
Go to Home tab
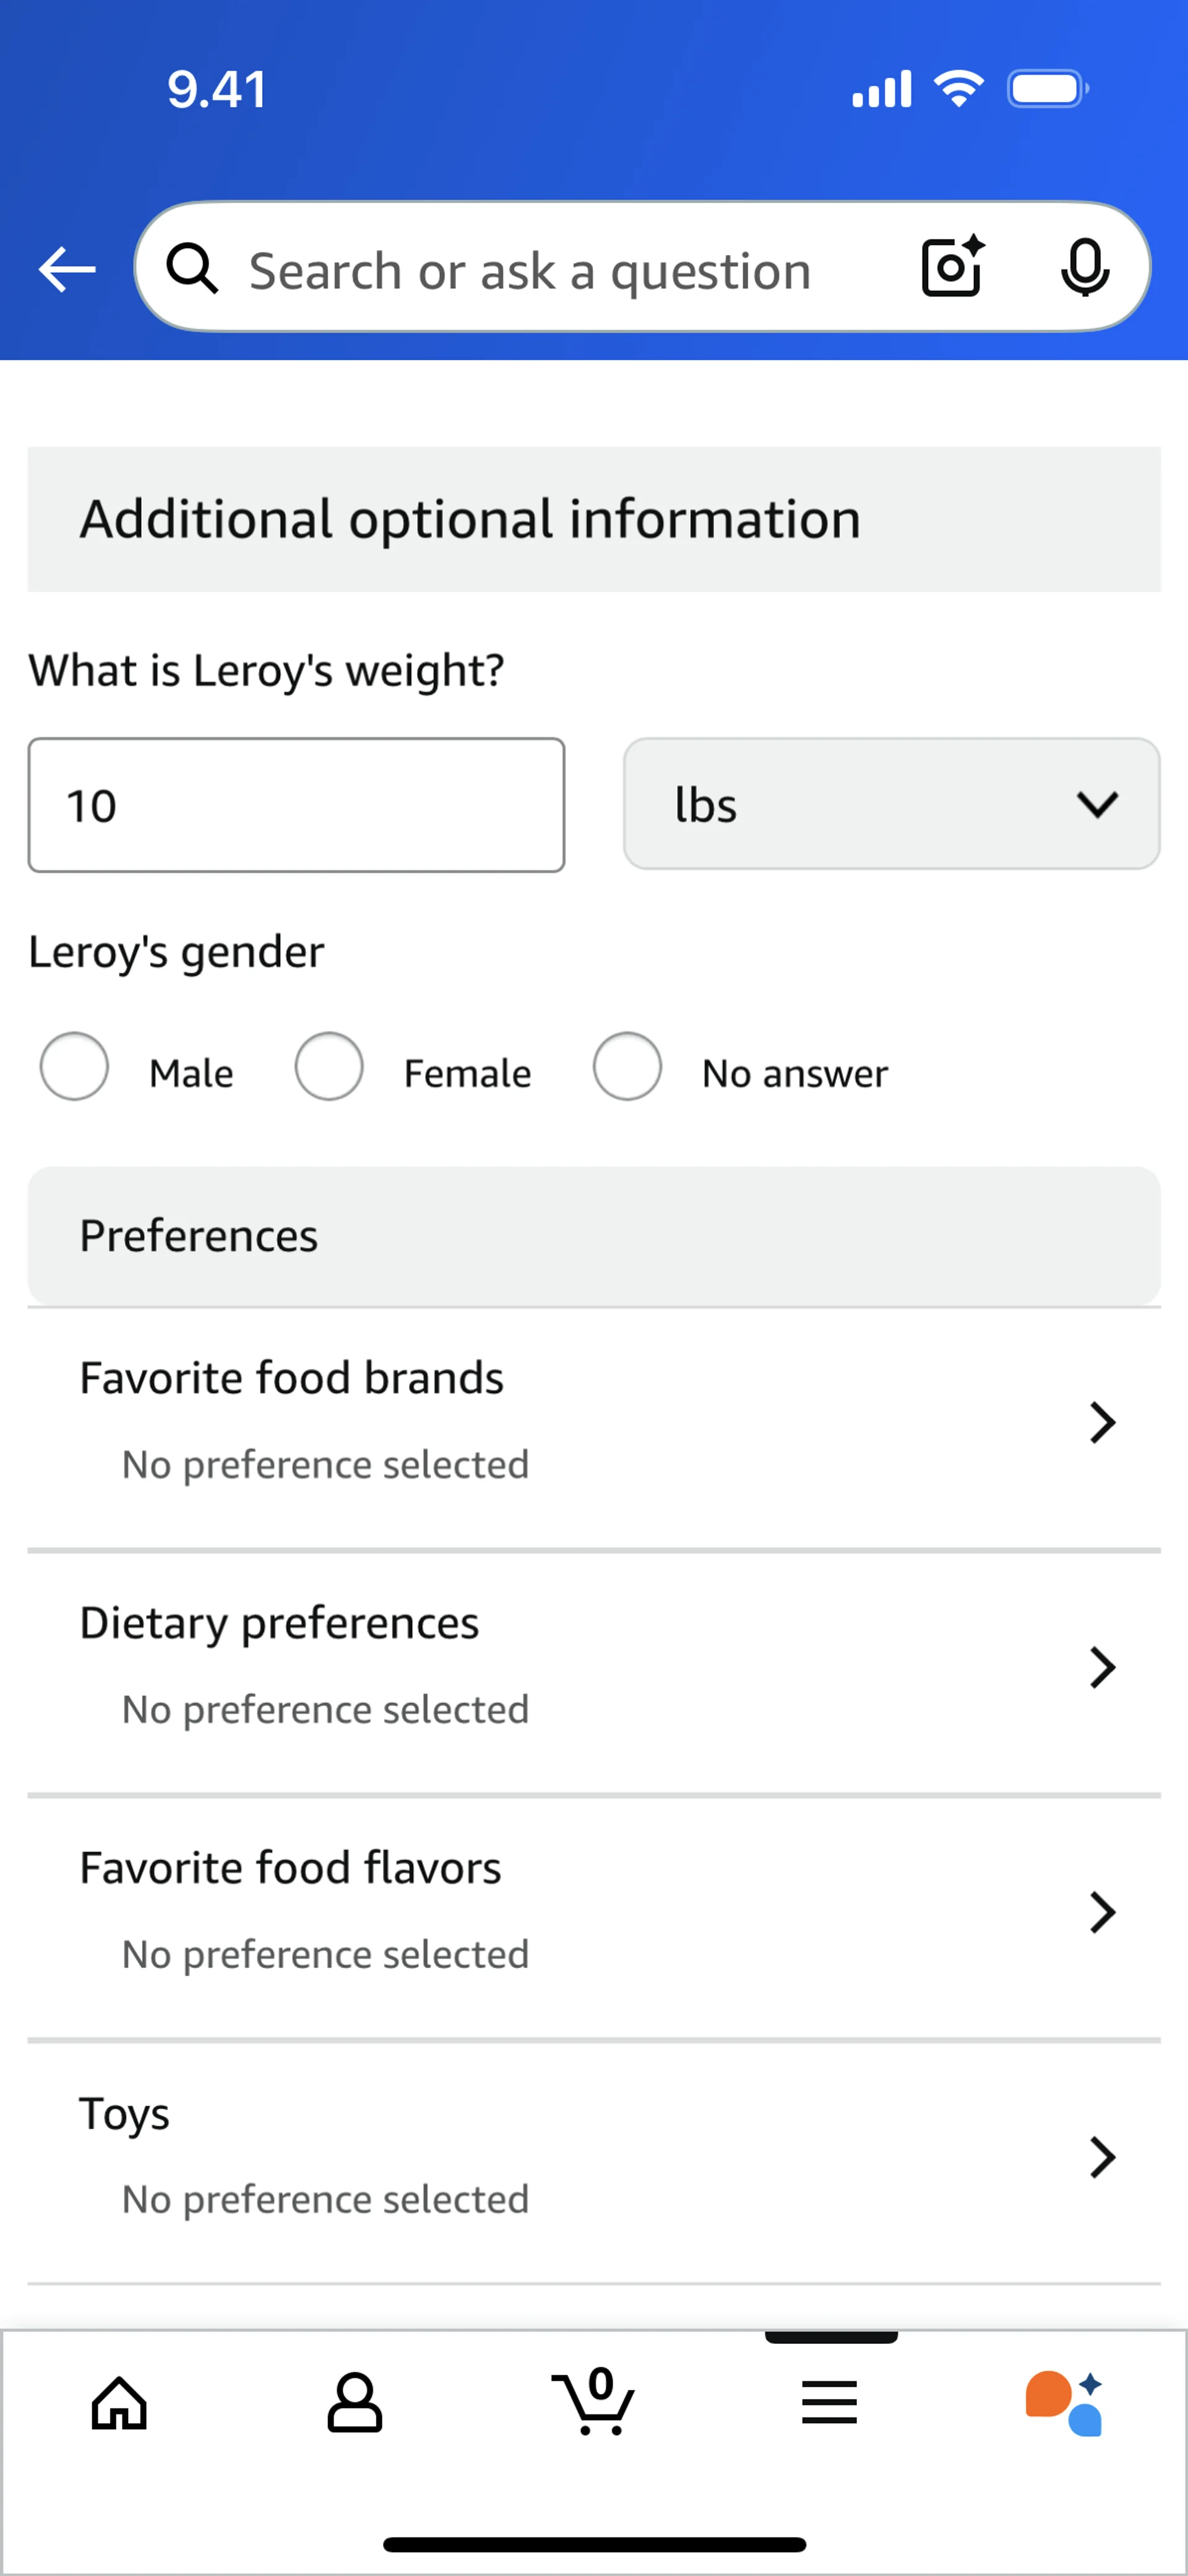pyautogui.click(x=120, y=2403)
